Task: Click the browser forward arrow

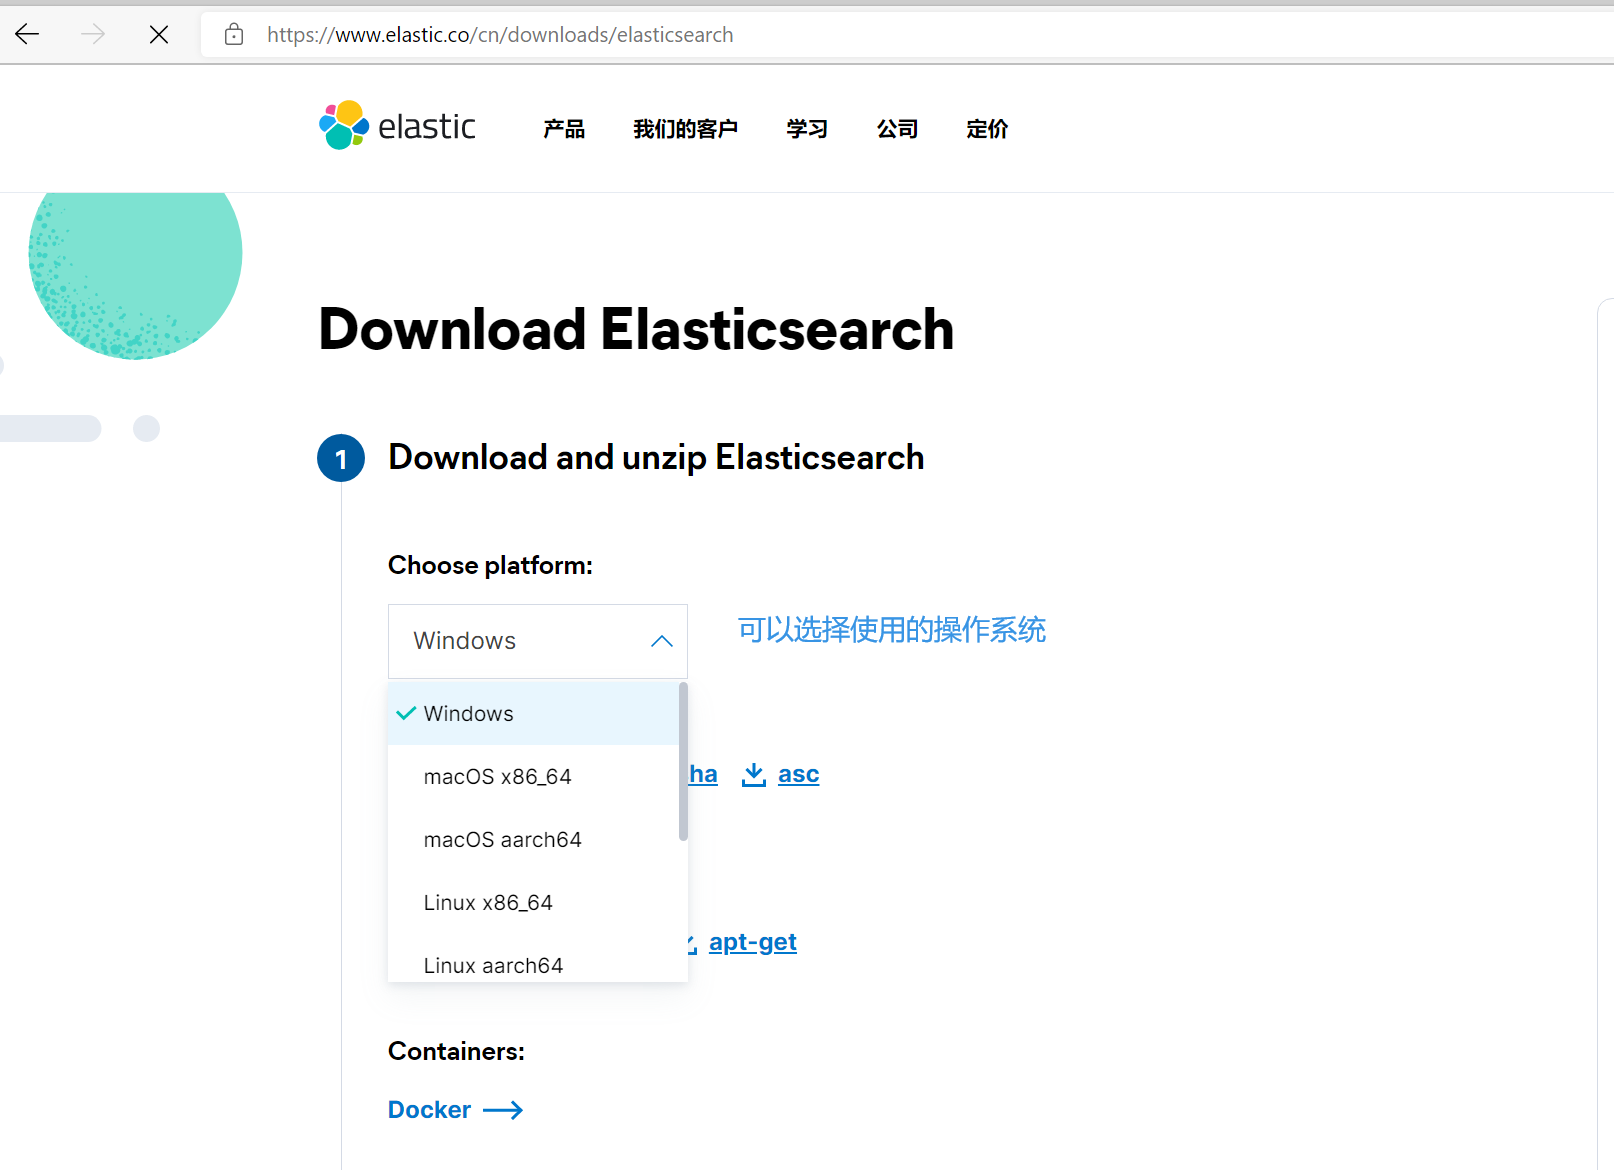Action: click(x=93, y=35)
